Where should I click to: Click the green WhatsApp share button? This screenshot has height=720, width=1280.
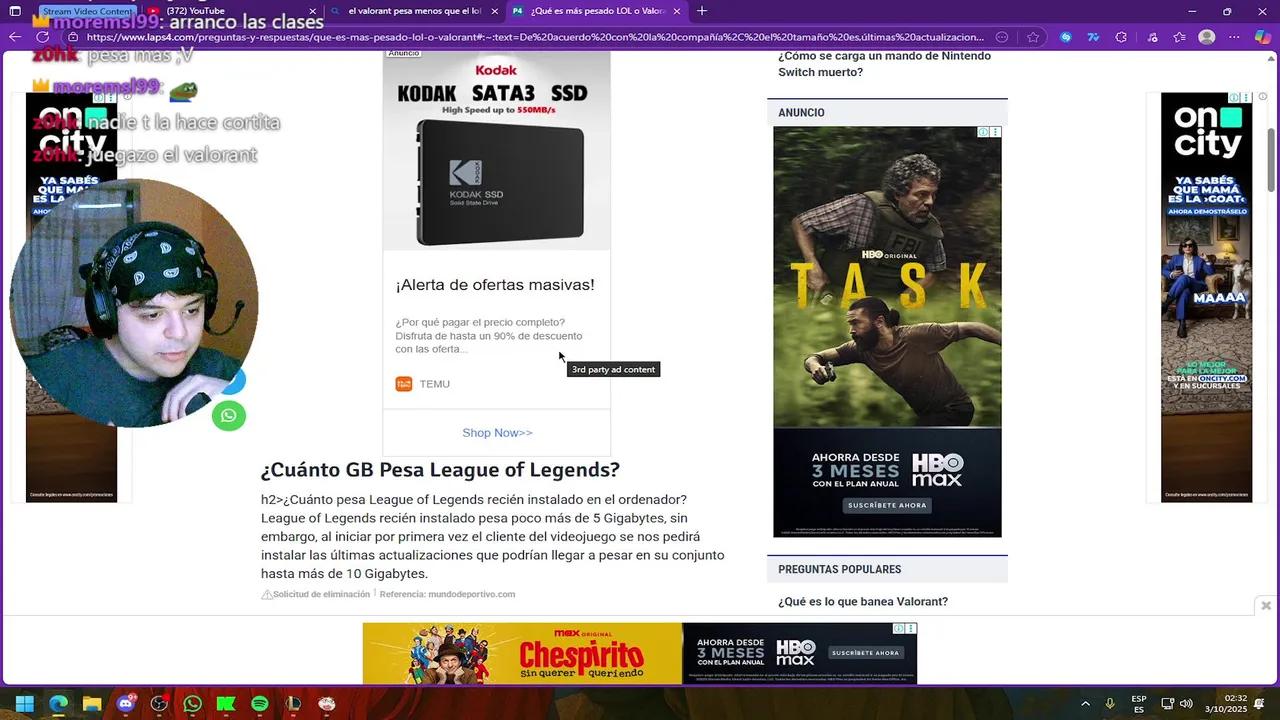(229, 416)
